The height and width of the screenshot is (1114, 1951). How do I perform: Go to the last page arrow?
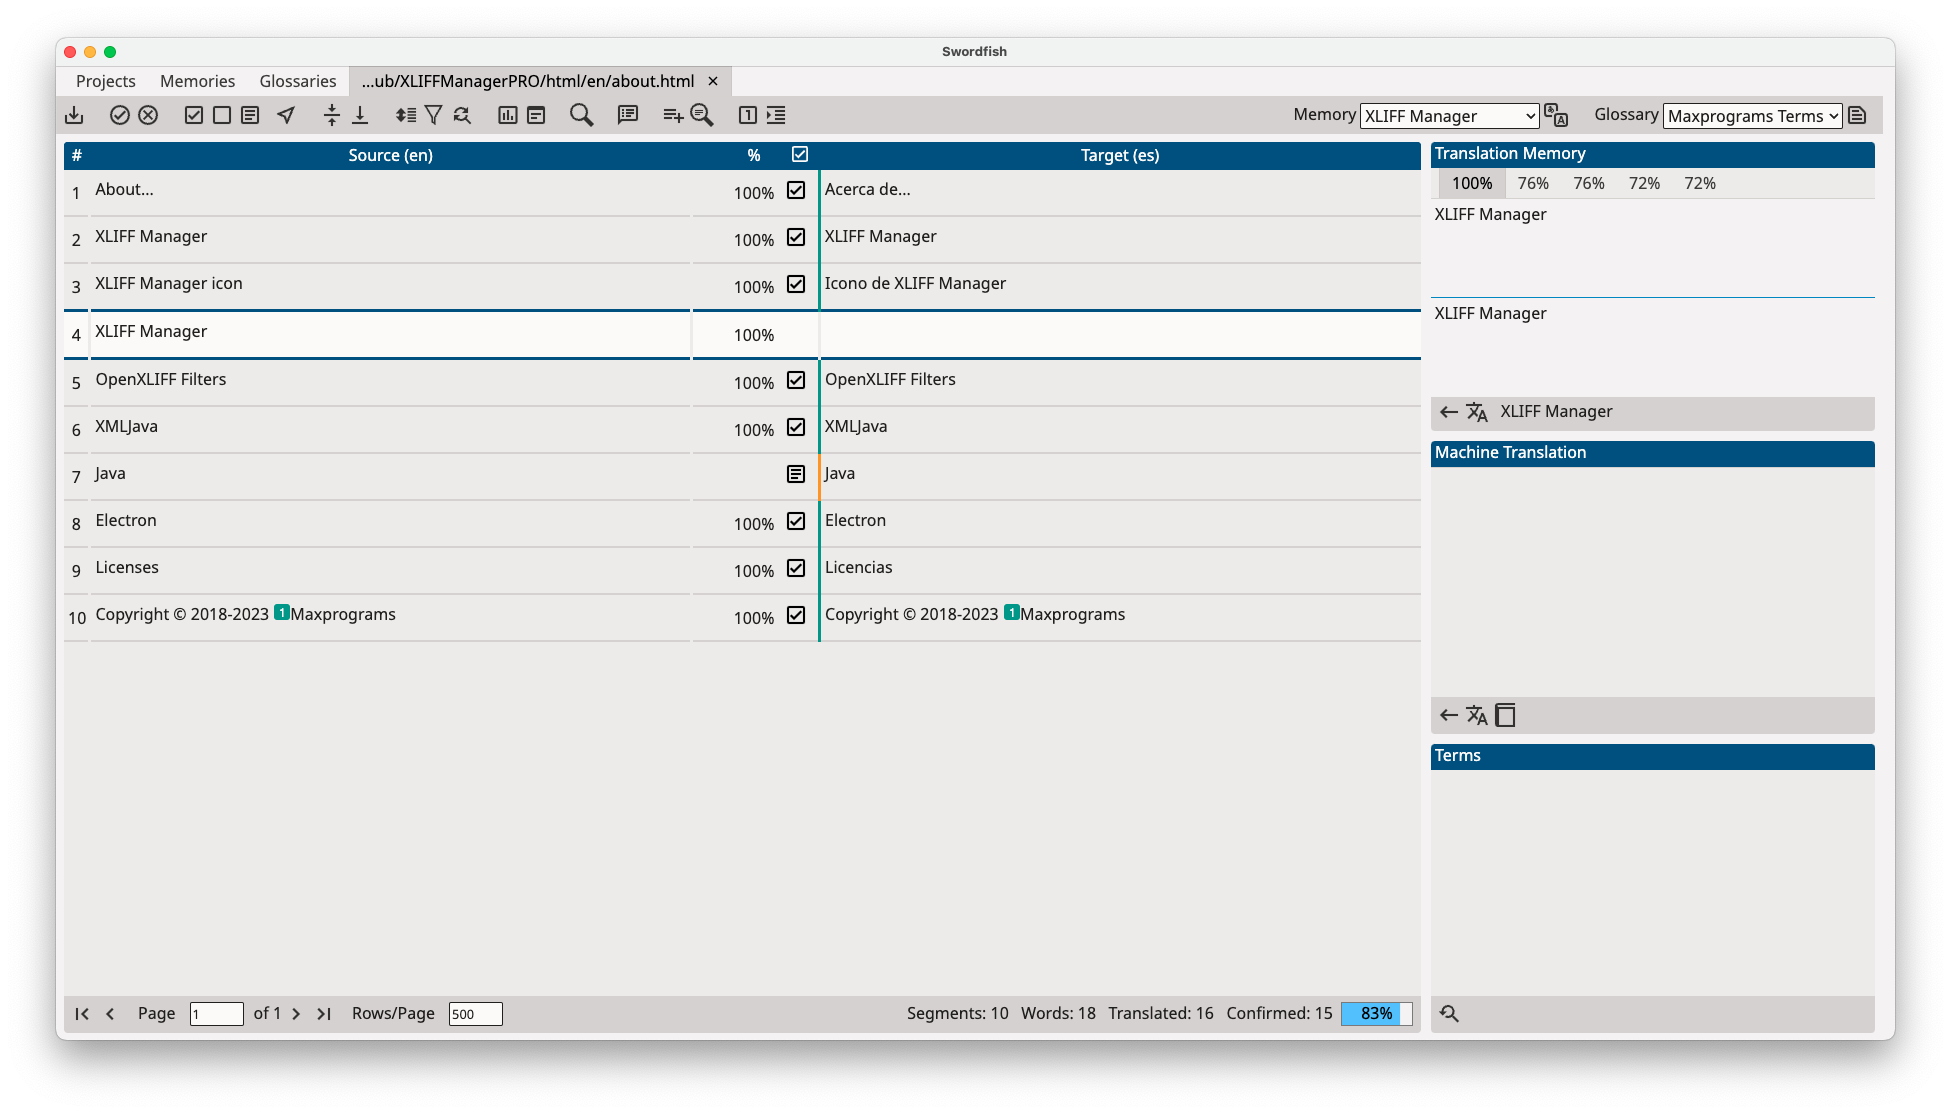[x=324, y=1013]
